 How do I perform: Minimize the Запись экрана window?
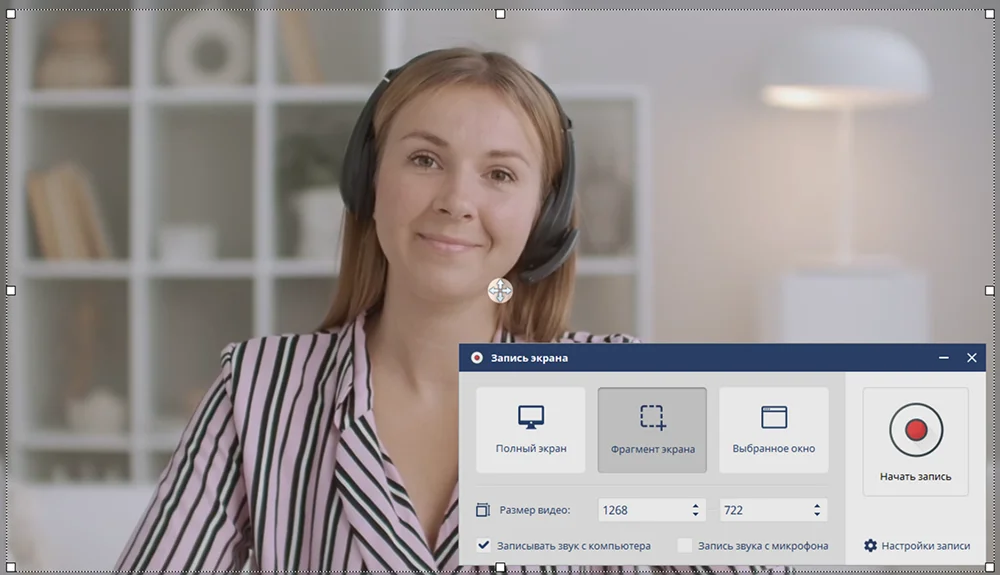pos(944,358)
